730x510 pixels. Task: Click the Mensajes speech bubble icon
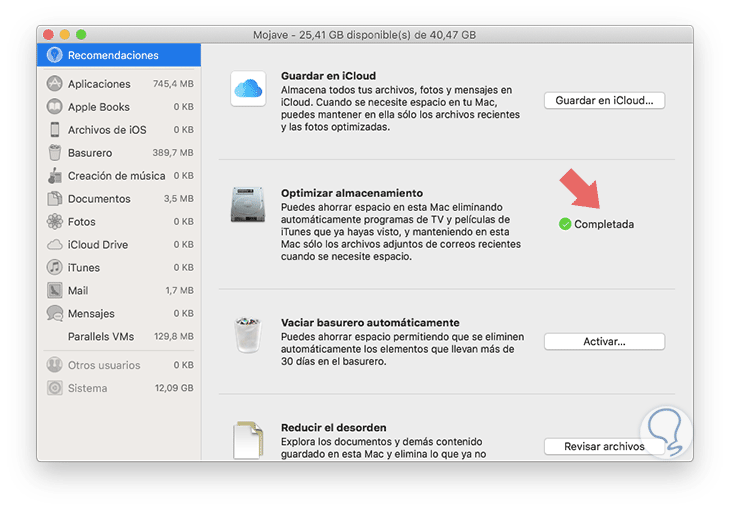click(54, 313)
